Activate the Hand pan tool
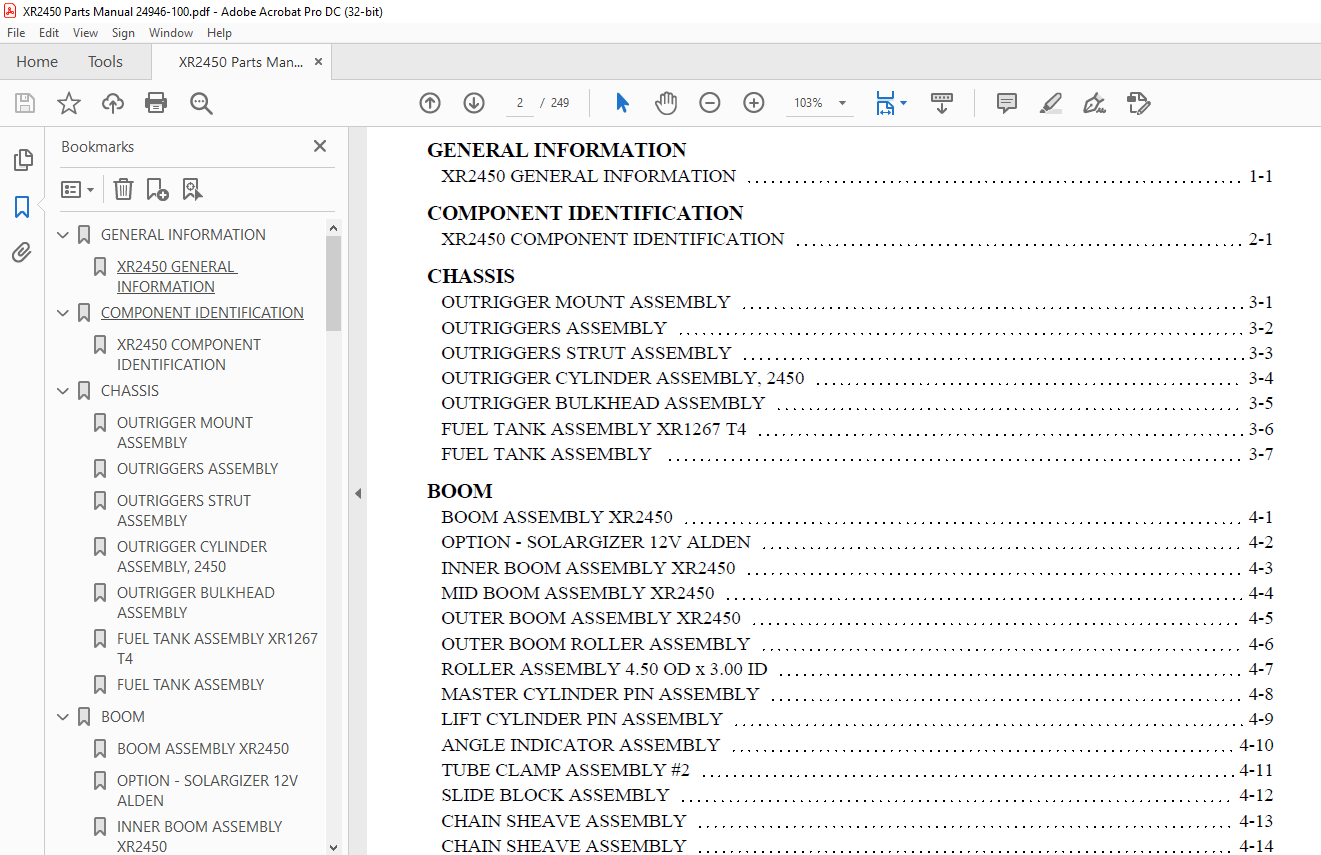Viewport: 1321px width, 855px height. (x=666, y=103)
